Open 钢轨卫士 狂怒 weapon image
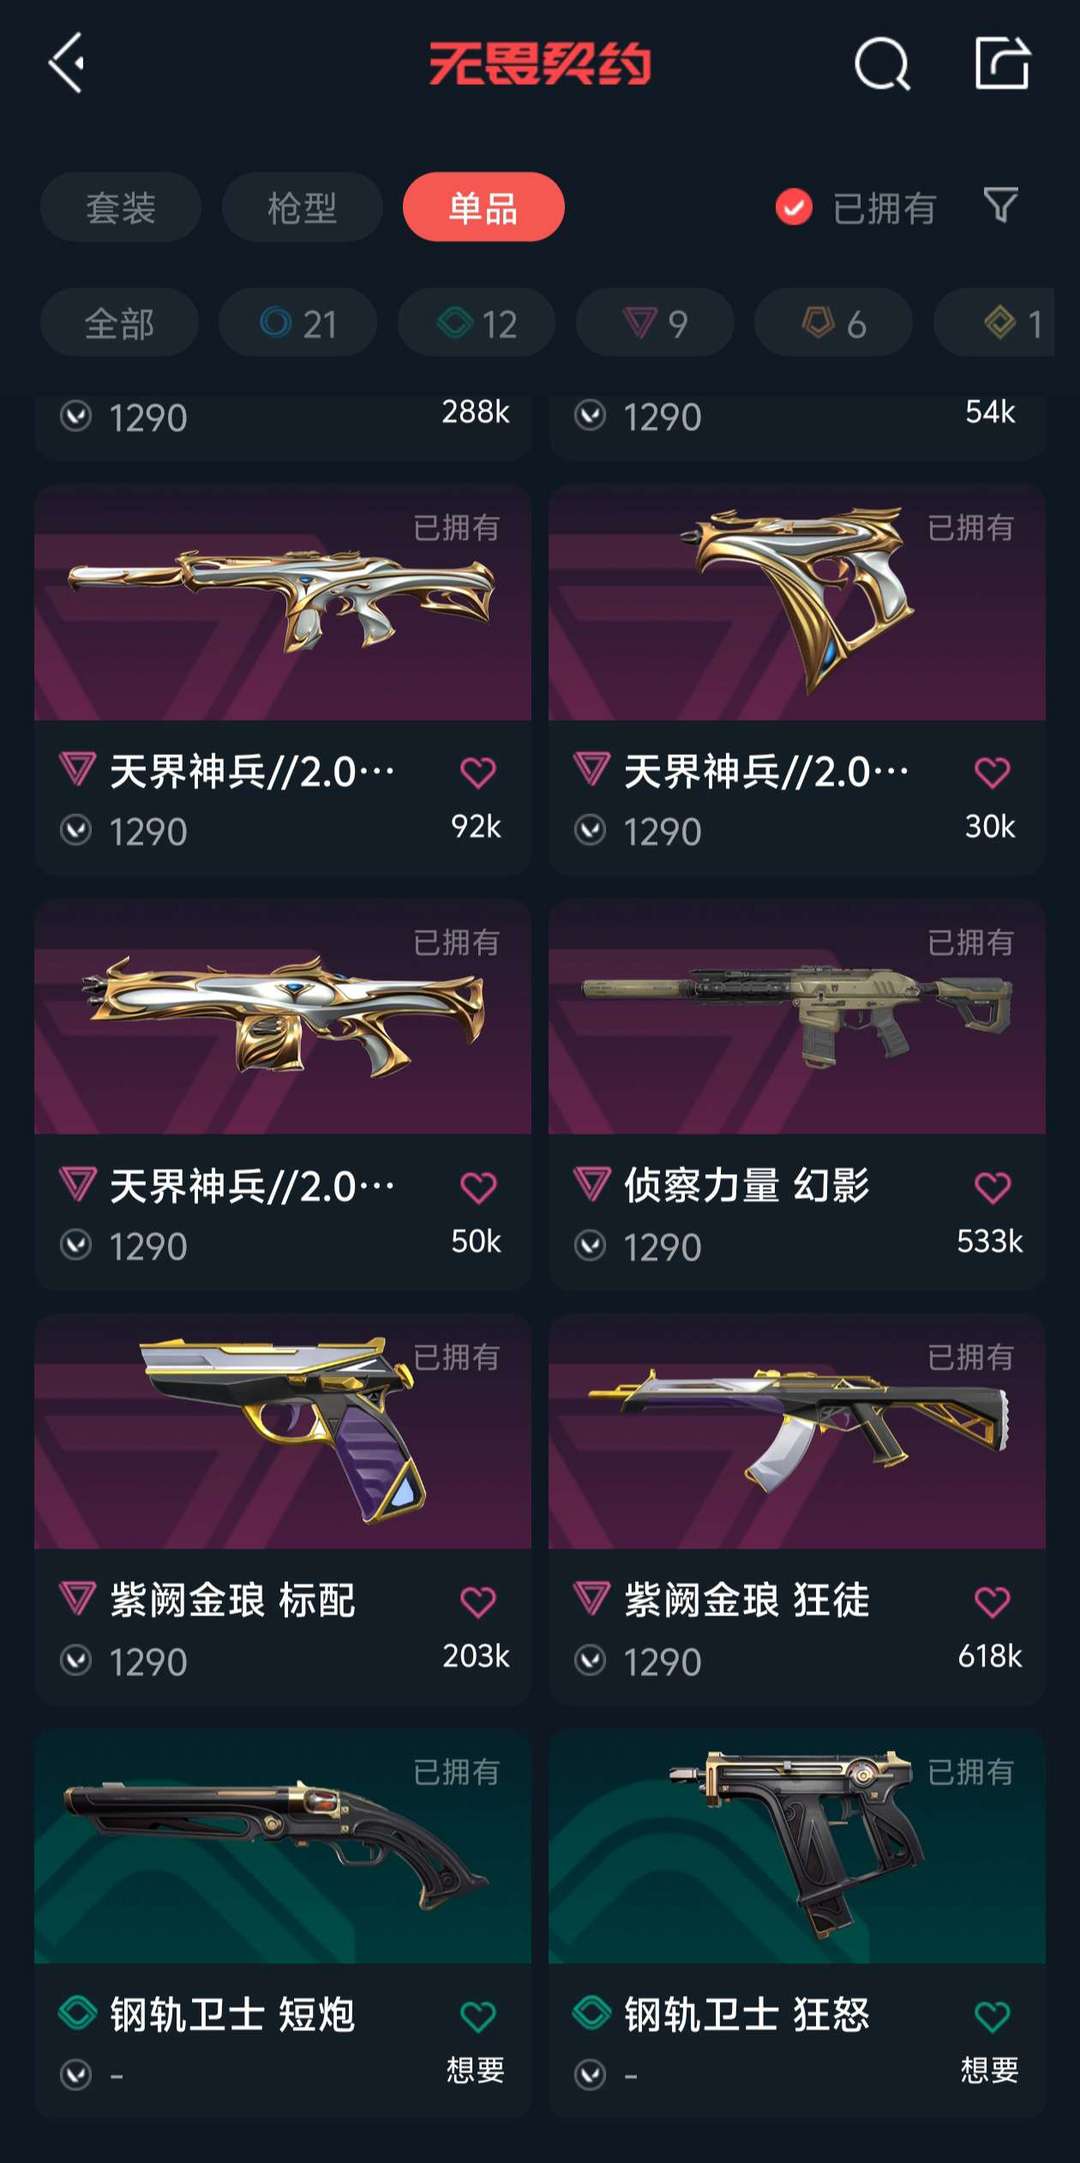The width and height of the screenshot is (1080, 2163). tap(797, 1846)
